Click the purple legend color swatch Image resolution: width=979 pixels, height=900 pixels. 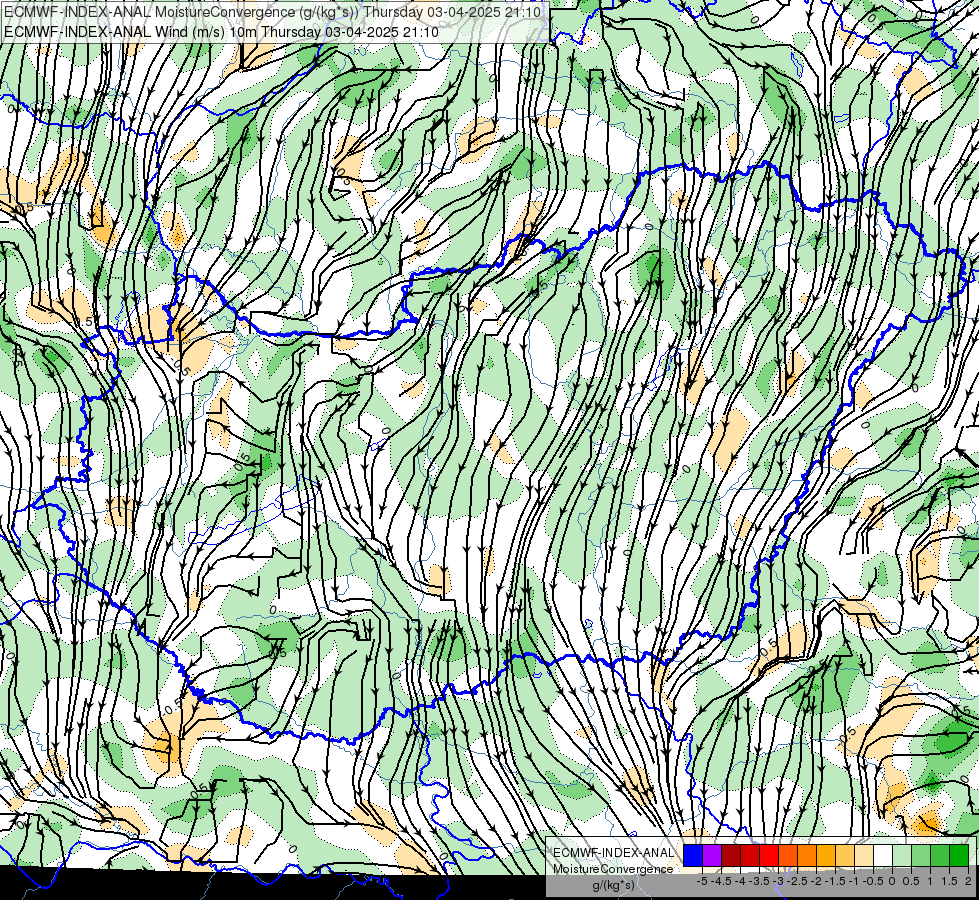click(712, 855)
